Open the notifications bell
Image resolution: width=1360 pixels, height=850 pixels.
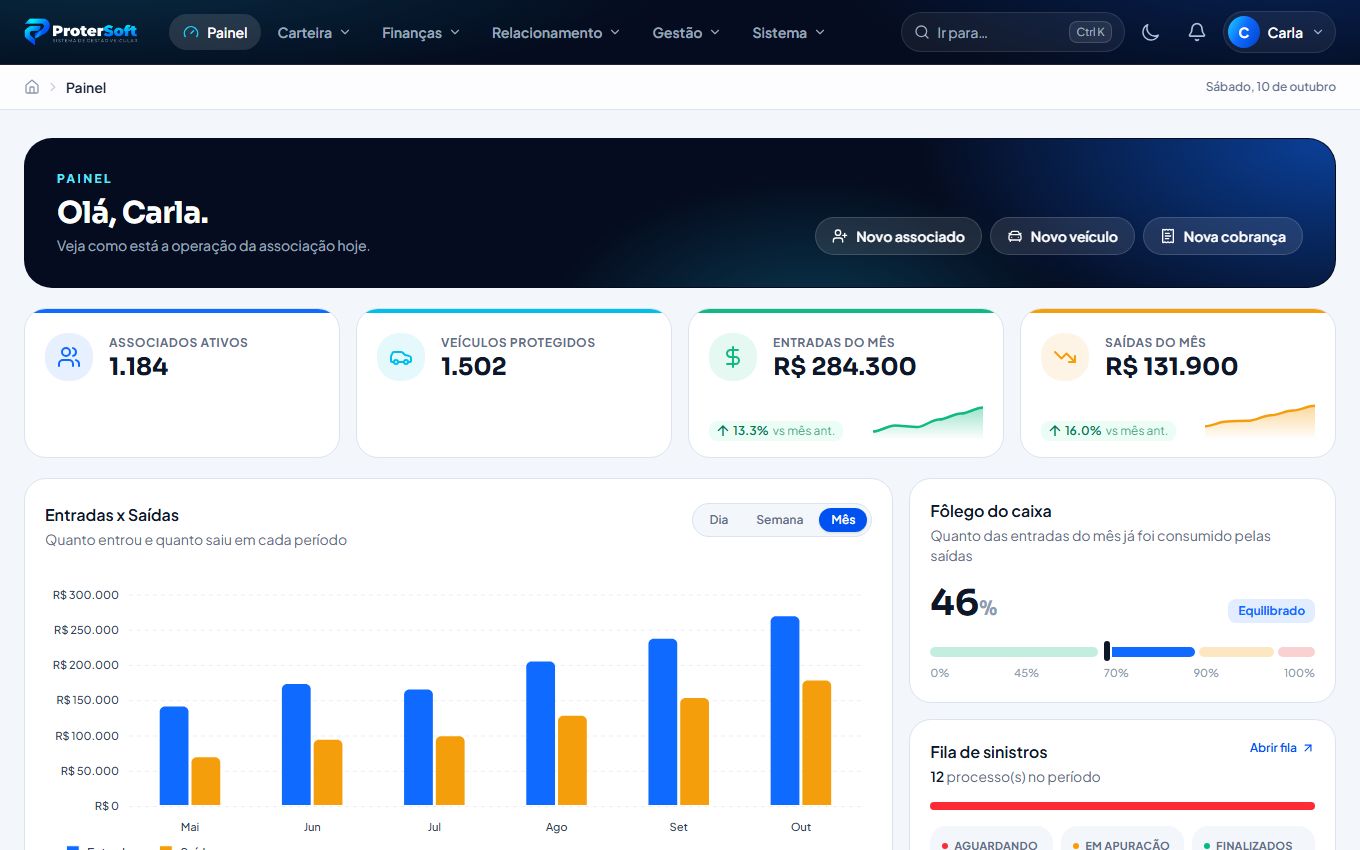[1196, 32]
